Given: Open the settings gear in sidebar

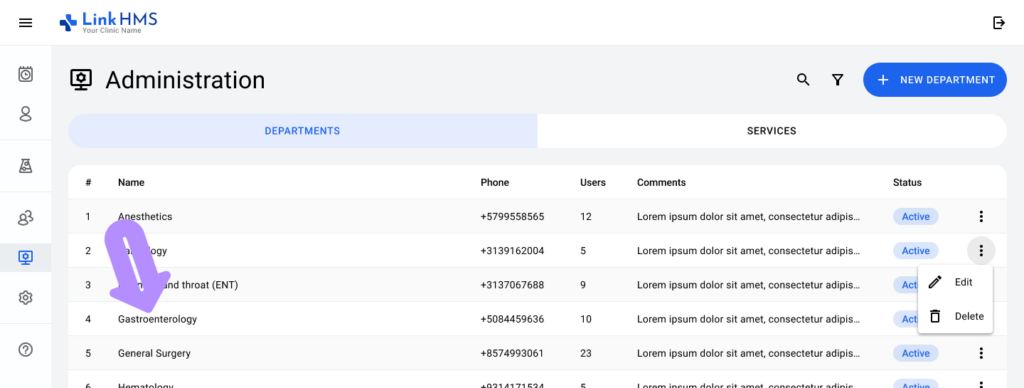Looking at the screenshot, I should coord(25,298).
